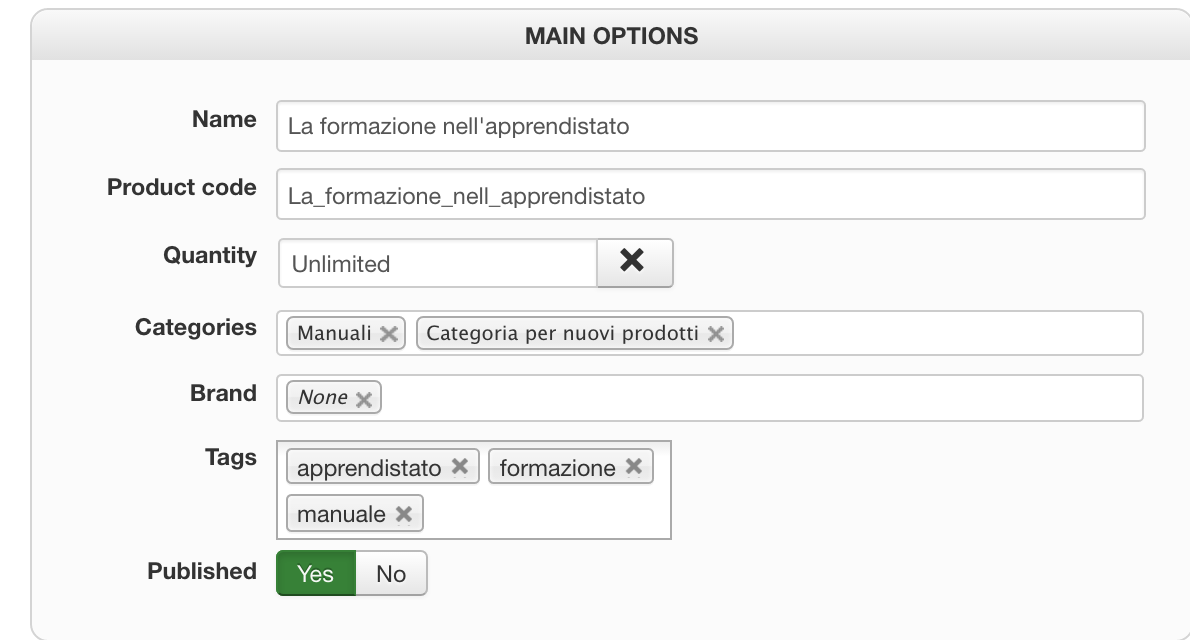Select the apprendistato tag chip

point(369,467)
